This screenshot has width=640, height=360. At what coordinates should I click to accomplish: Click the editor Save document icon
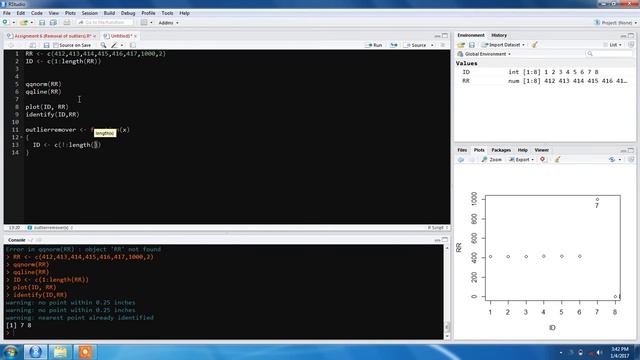tap(46, 45)
